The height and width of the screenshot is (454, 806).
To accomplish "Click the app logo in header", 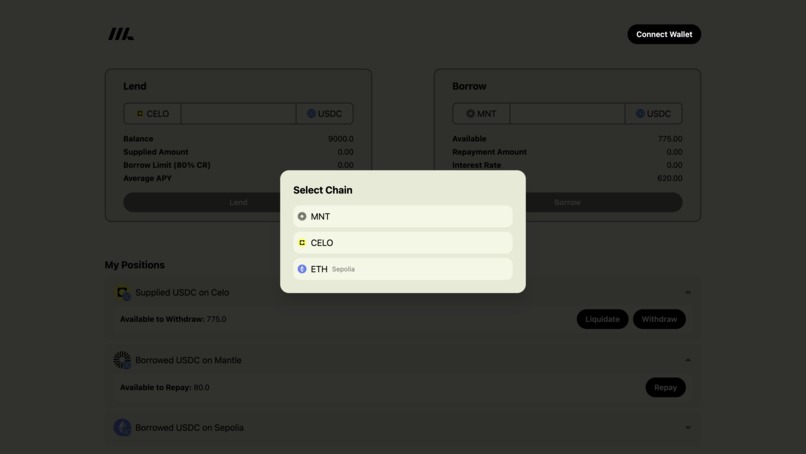I will (120, 34).
